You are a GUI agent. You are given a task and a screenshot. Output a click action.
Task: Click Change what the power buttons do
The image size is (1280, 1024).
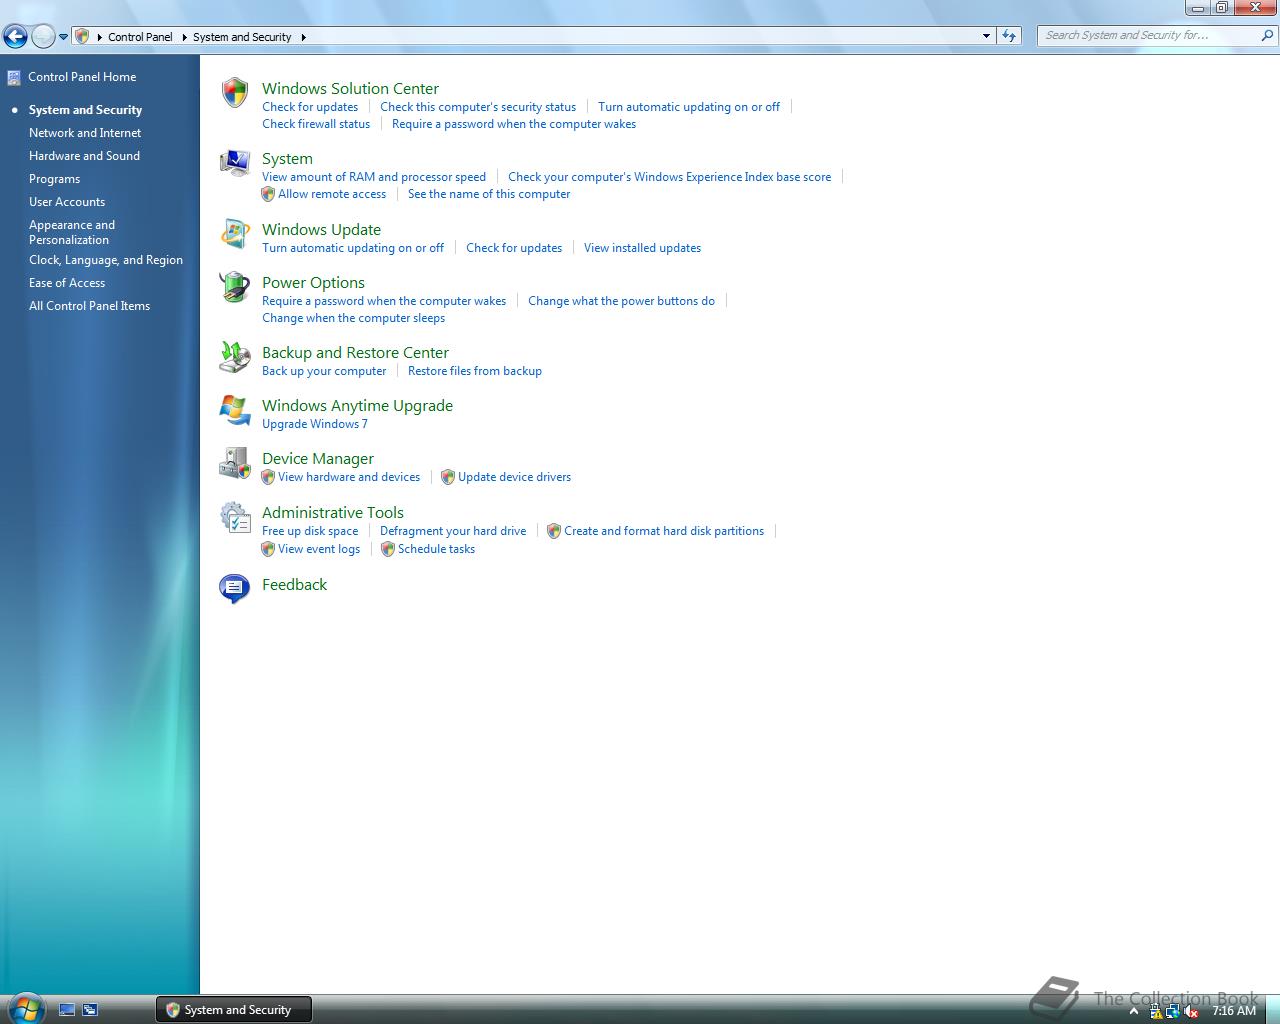pos(621,301)
